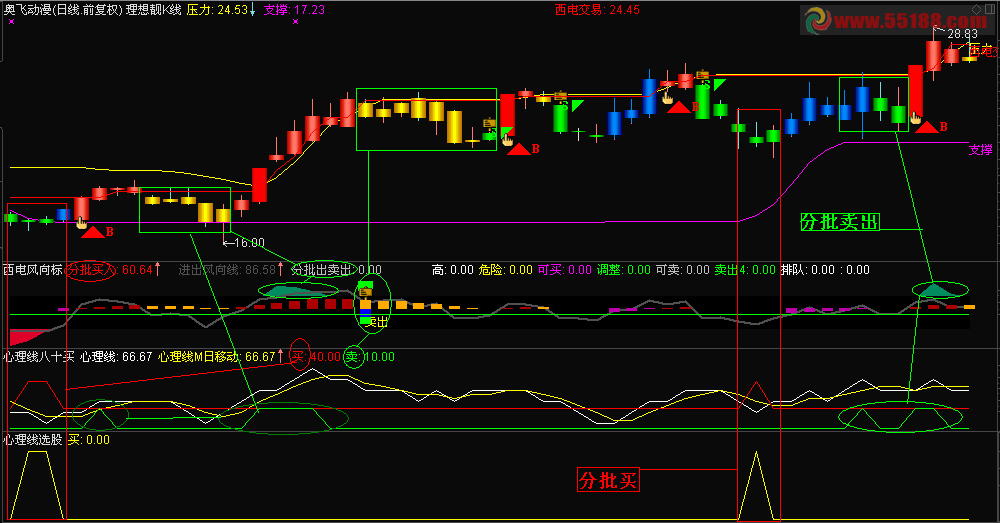This screenshot has height=523, width=1000.
Task: Click the 心理线八十买 indicator name
Action: (39, 357)
